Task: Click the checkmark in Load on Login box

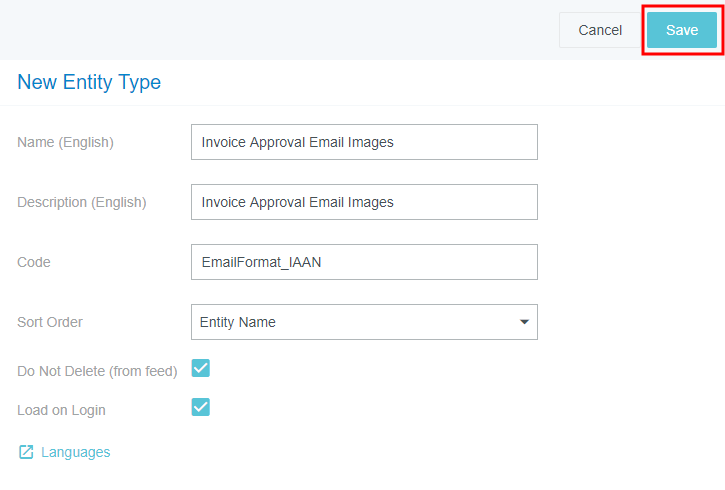Action: (x=201, y=407)
